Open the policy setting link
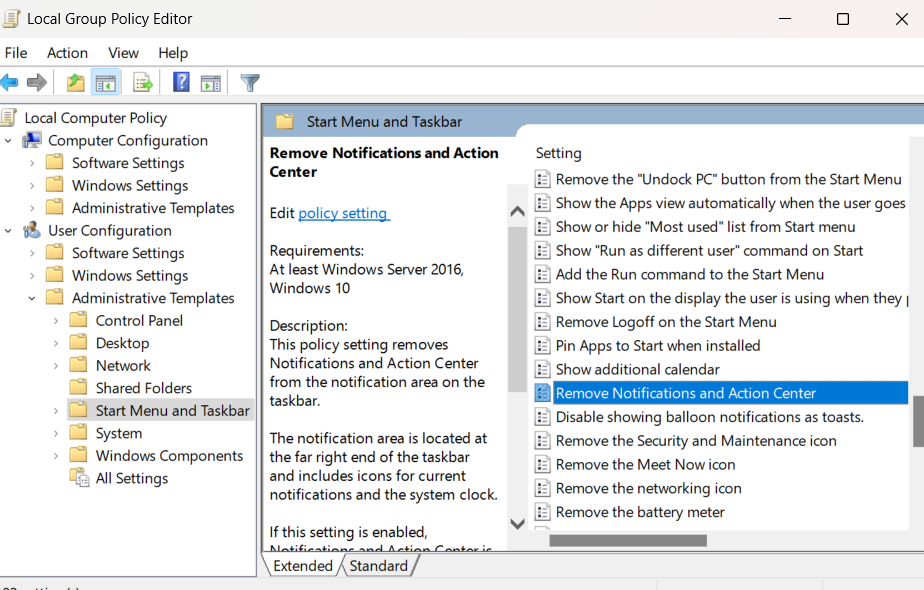This screenshot has width=924, height=590. tap(344, 213)
